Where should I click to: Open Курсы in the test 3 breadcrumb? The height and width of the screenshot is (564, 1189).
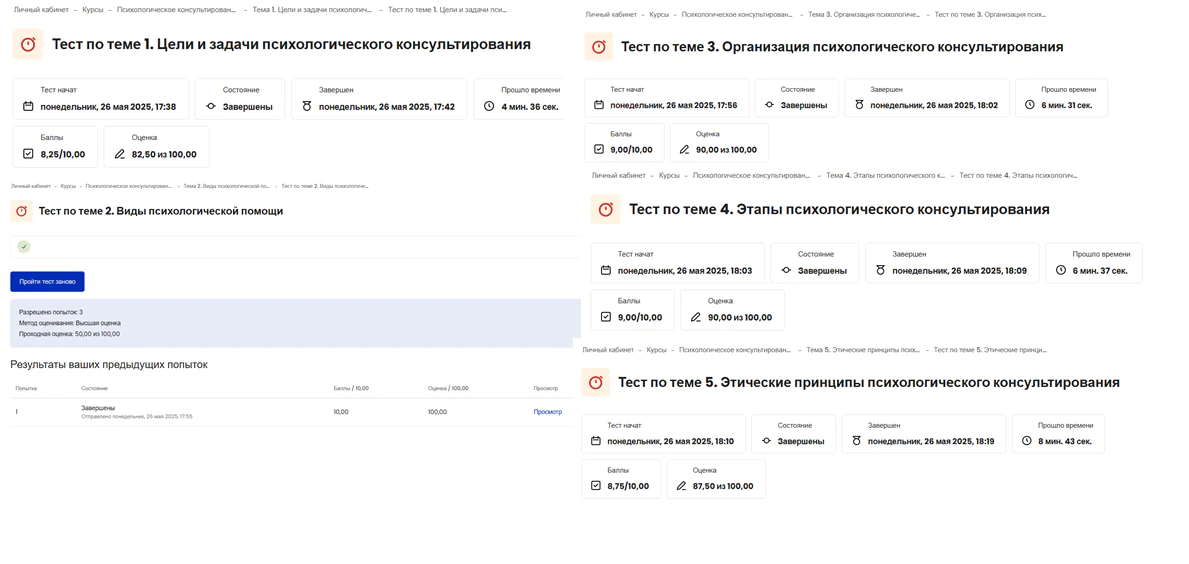[661, 14]
